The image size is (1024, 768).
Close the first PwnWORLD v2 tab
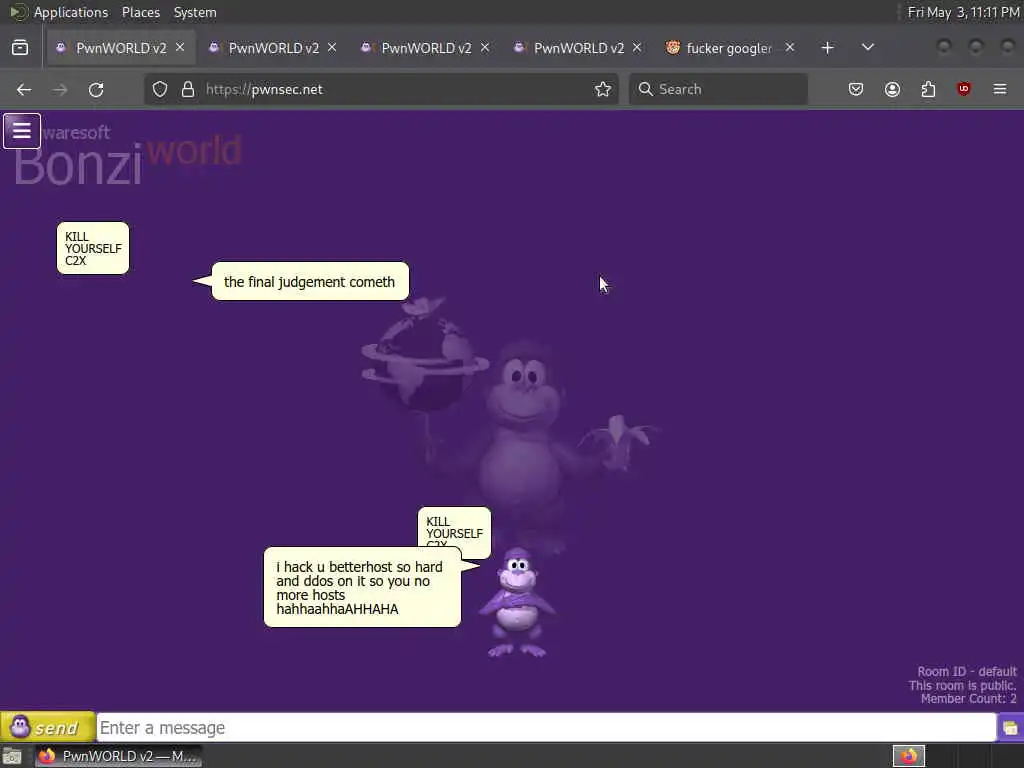point(180,48)
